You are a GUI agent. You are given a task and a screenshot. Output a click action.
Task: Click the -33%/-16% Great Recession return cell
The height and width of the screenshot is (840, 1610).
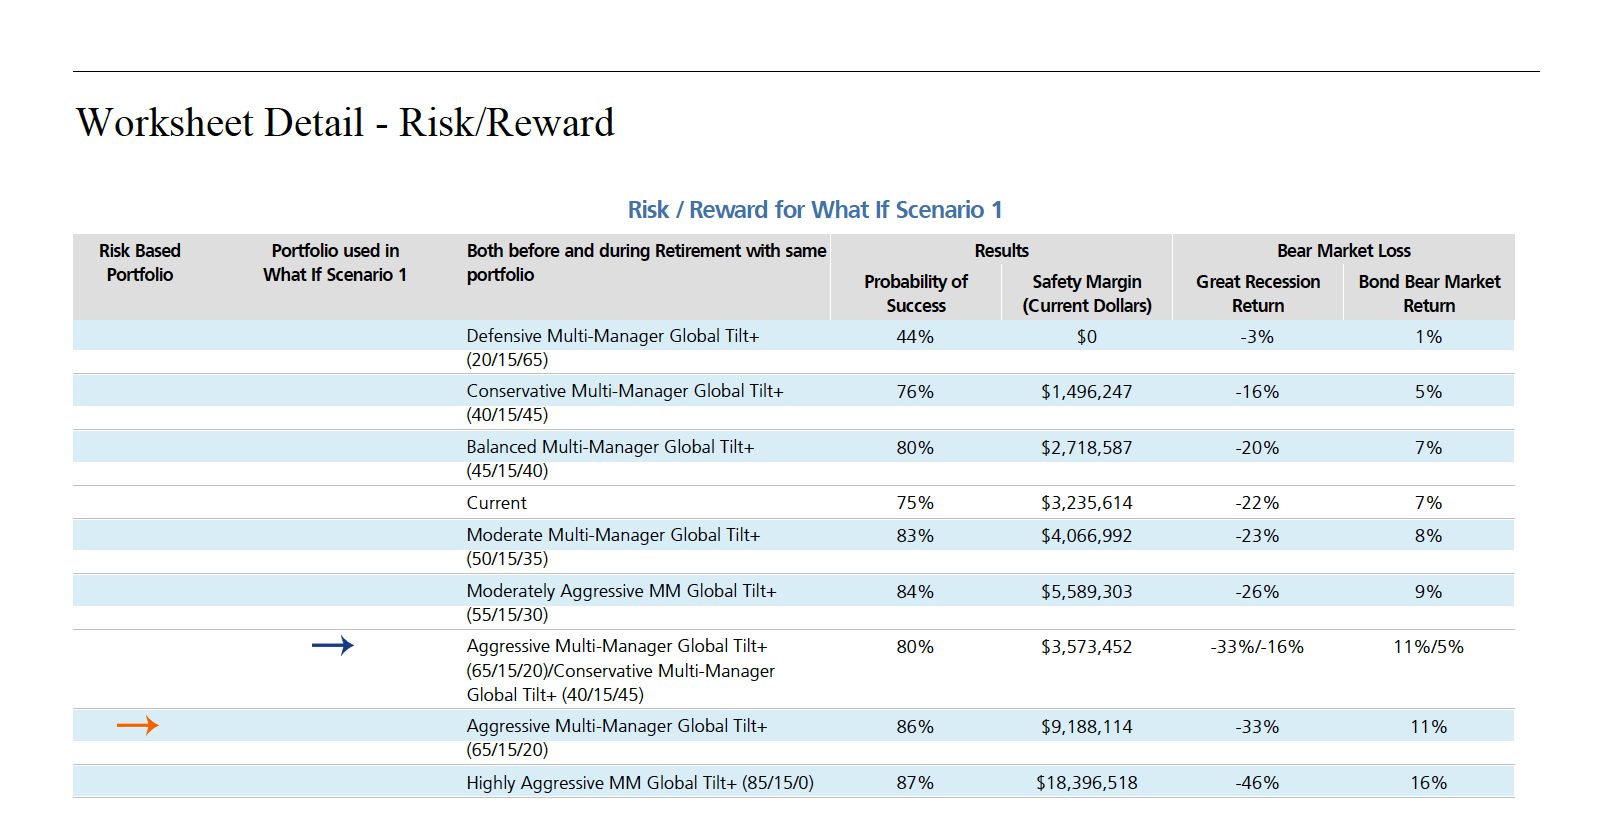click(x=1257, y=647)
